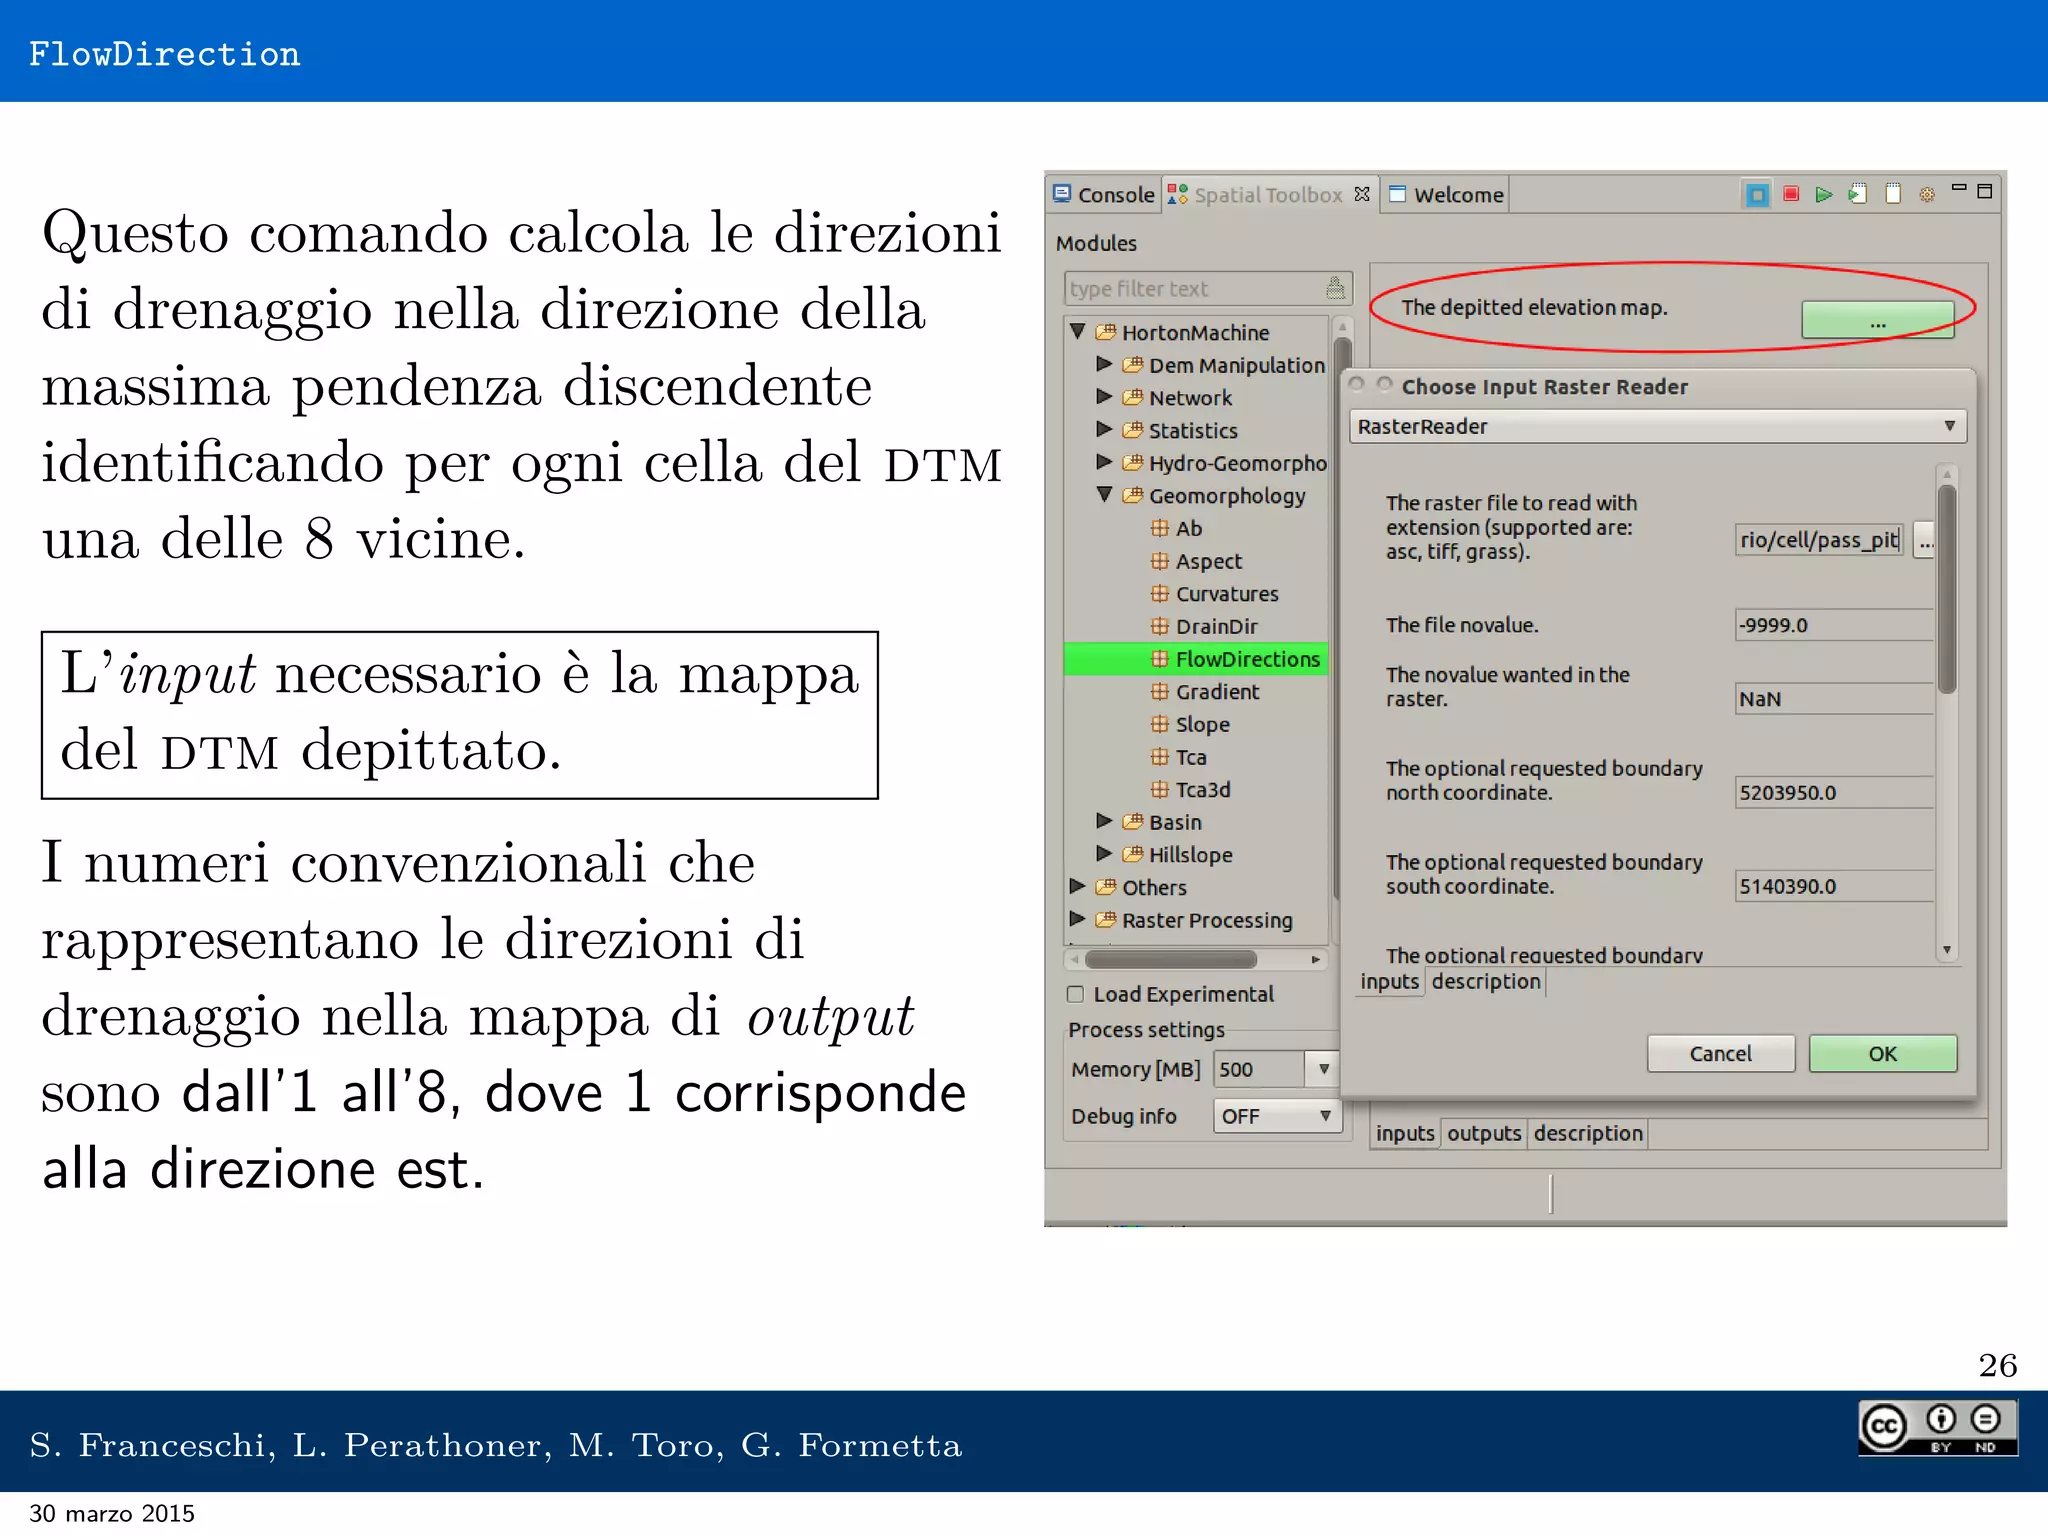The width and height of the screenshot is (2048, 1536).
Task: Click the file novalue -9999.0 field
Action: tap(1834, 625)
